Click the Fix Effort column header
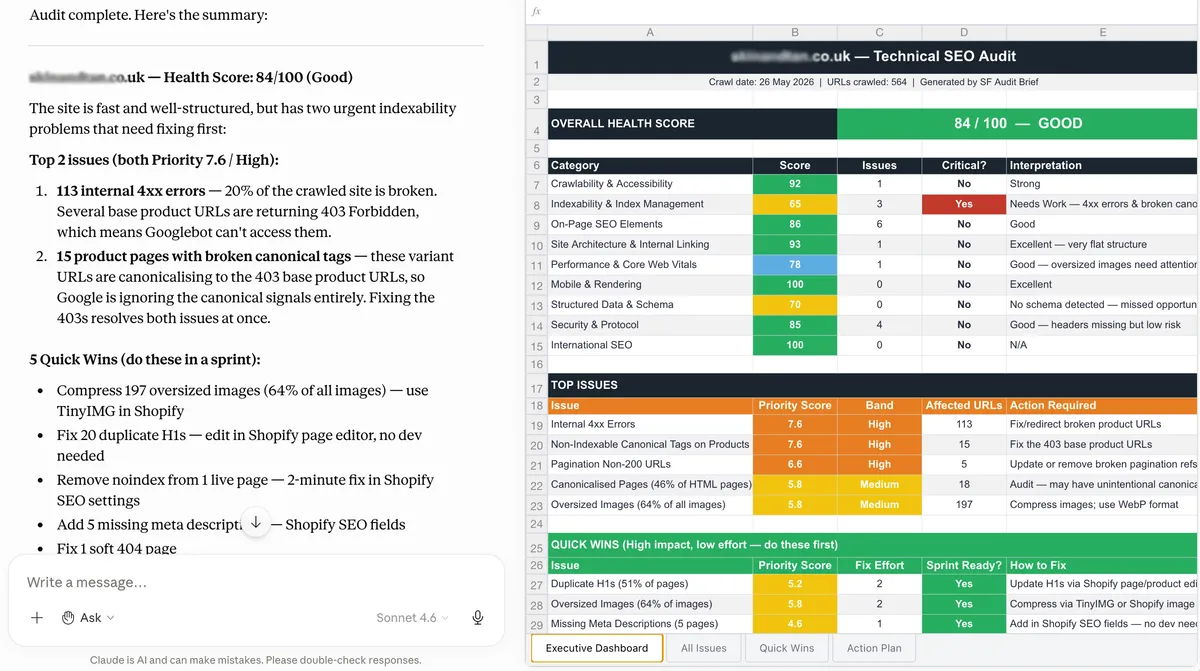Viewport: 1200px width, 671px height. coord(879,565)
